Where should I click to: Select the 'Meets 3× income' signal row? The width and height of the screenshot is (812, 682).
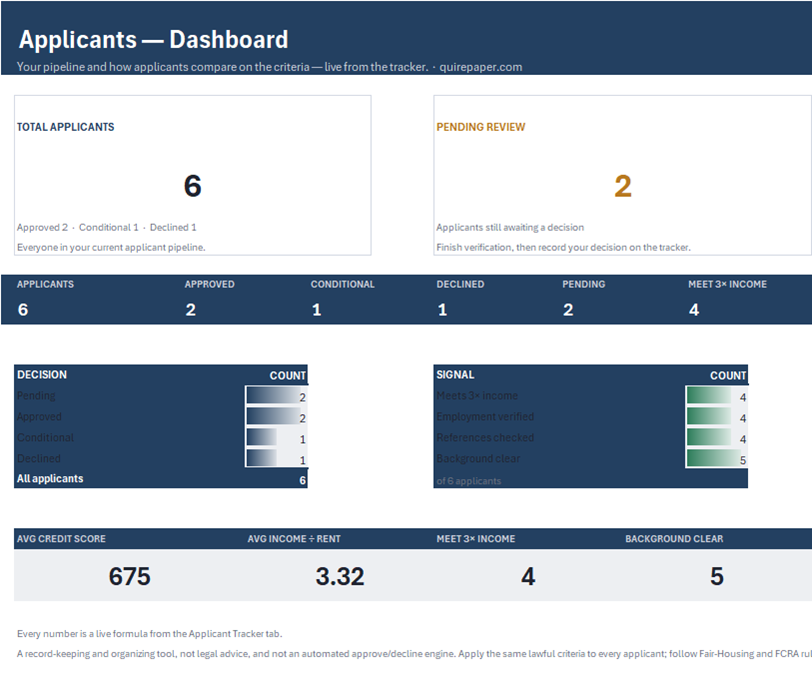590,396
